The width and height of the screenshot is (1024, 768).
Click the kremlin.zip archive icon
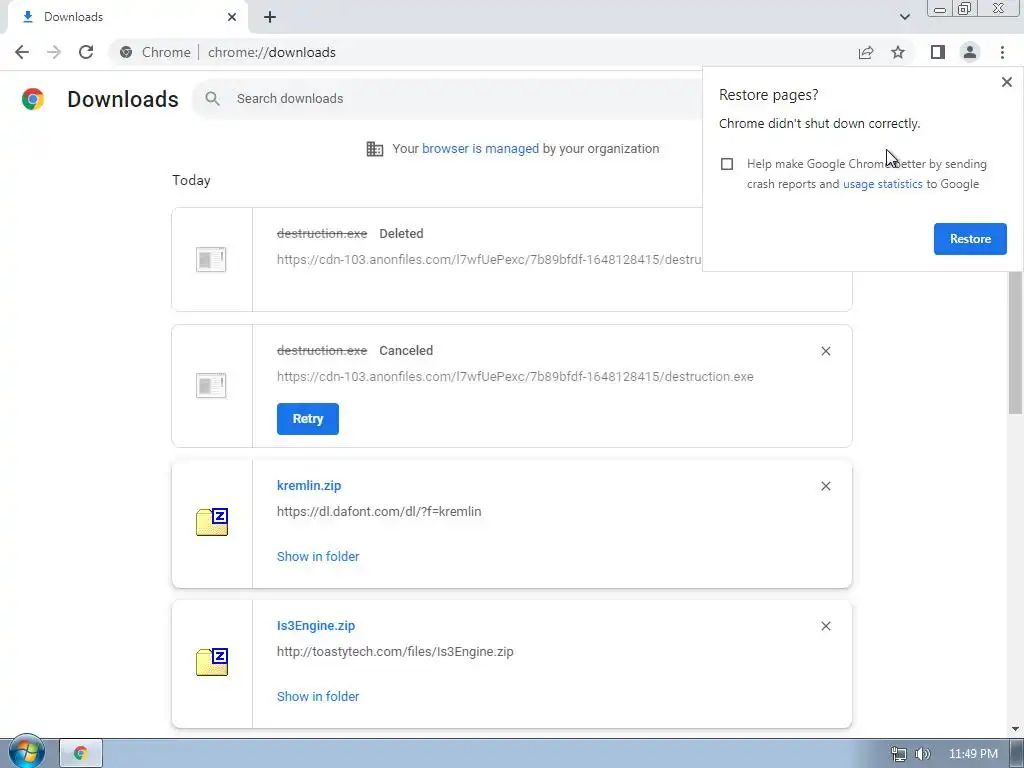(212, 522)
